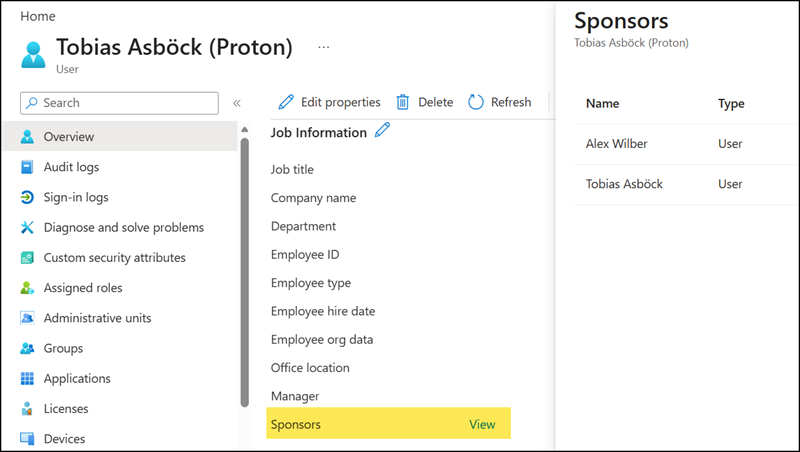Click the Groups icon
Image resolution: width=800 pixels, height=452 pixels.
click(27, 348)
